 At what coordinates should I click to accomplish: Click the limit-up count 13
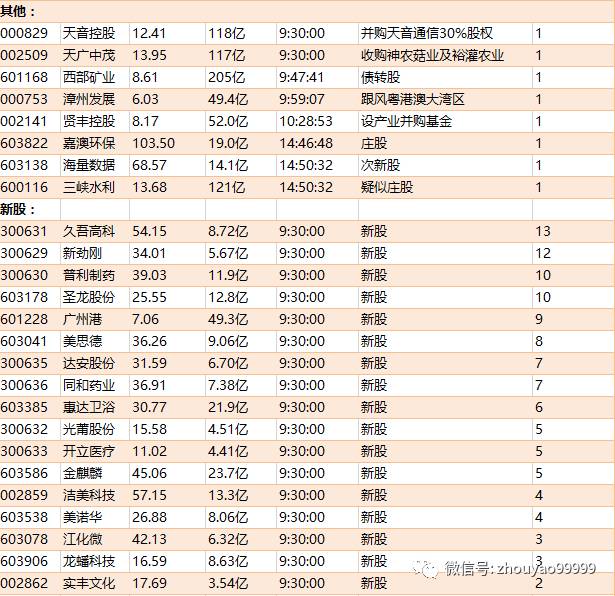pos(543,231)
